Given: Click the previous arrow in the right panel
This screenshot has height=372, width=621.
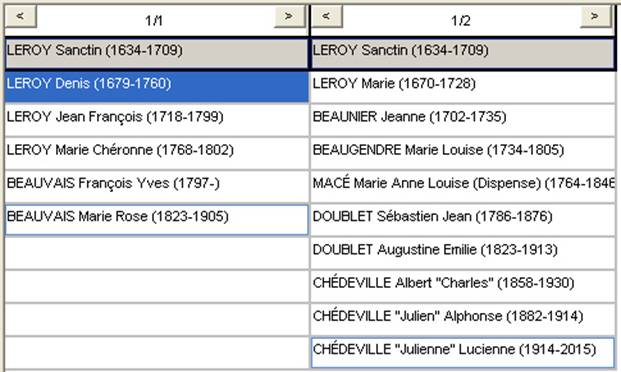Looking at the screenshot, I should 327,17.
